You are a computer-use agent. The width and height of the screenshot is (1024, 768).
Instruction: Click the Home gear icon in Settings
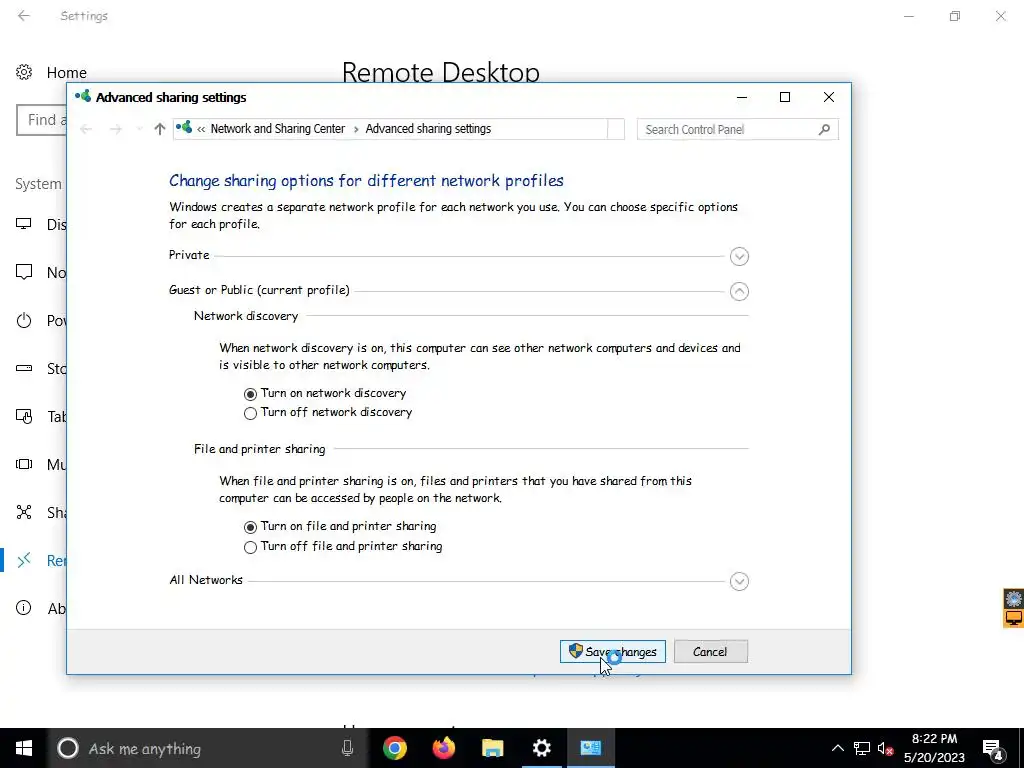24,72
